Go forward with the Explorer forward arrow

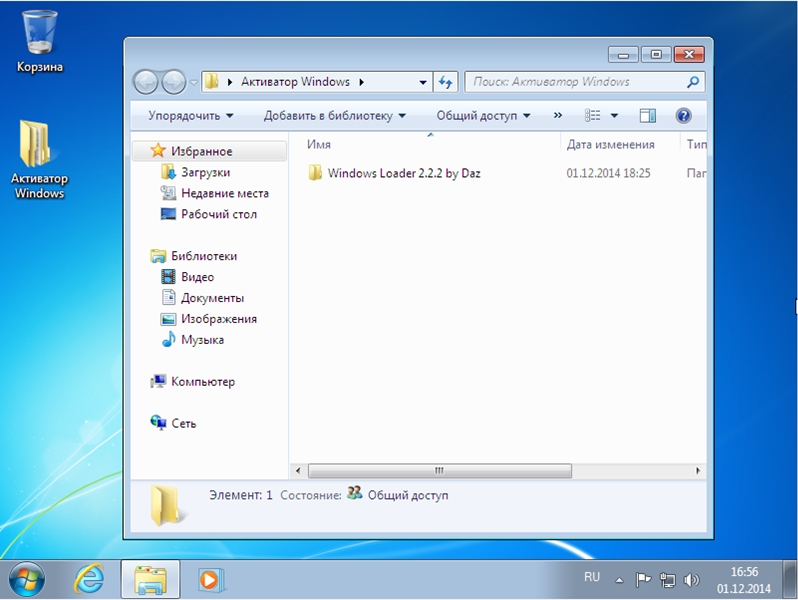pyautogui.click(x=174, y=82)
